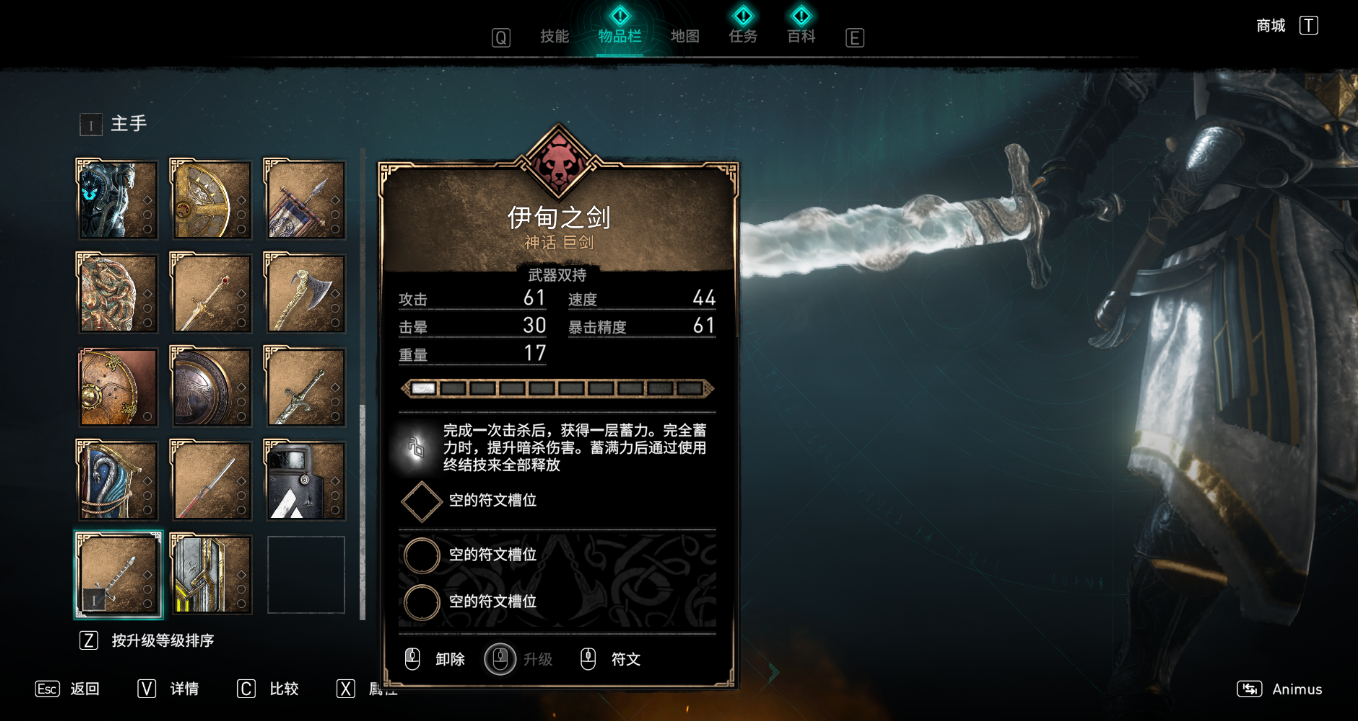Click the 符文 rune button

610,659
